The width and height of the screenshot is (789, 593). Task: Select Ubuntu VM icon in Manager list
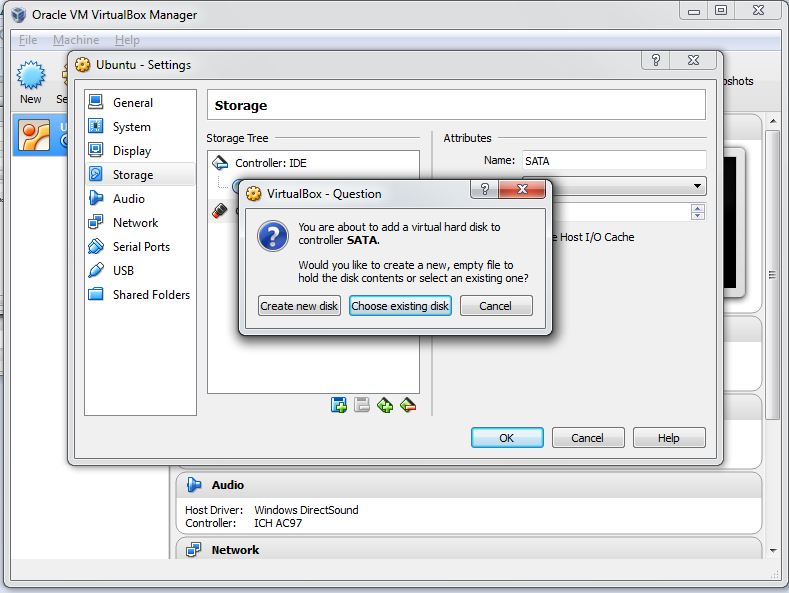click(x=34, y=135)
